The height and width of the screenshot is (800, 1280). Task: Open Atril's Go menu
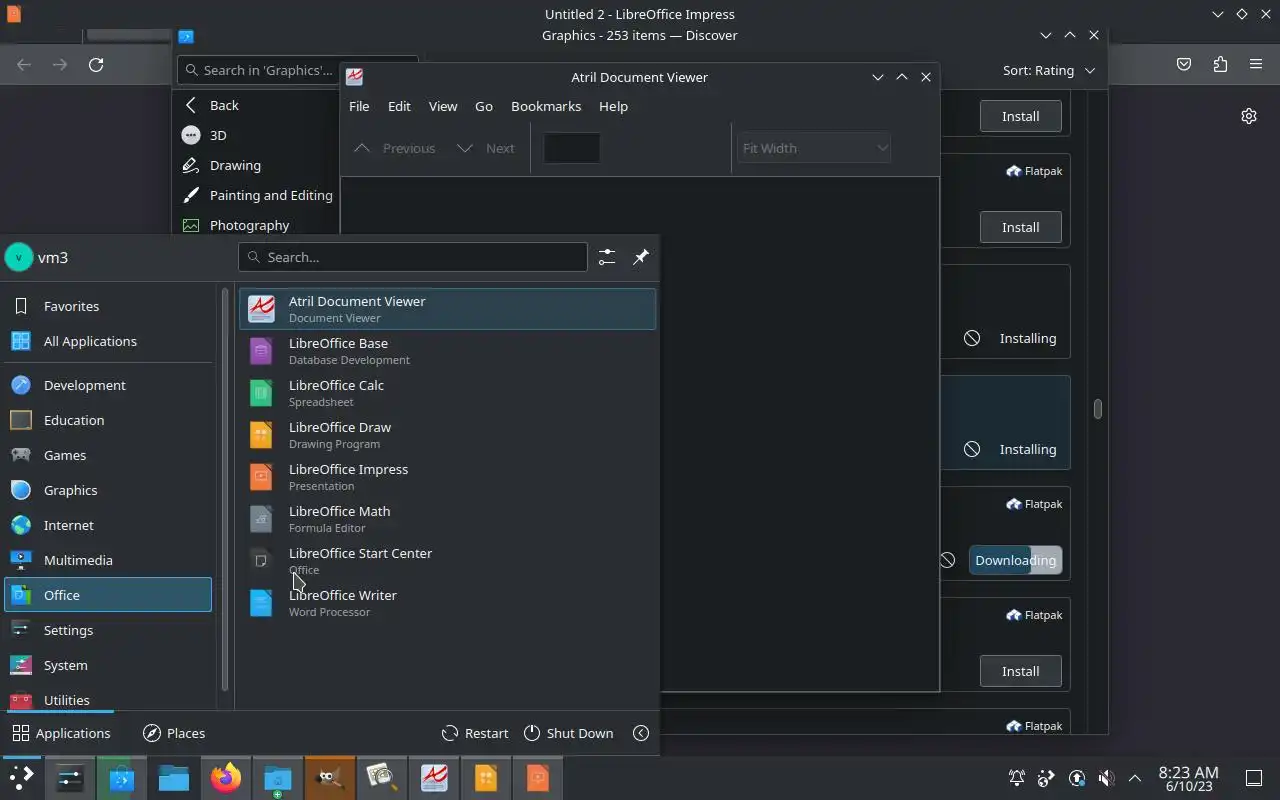(484, 106)
